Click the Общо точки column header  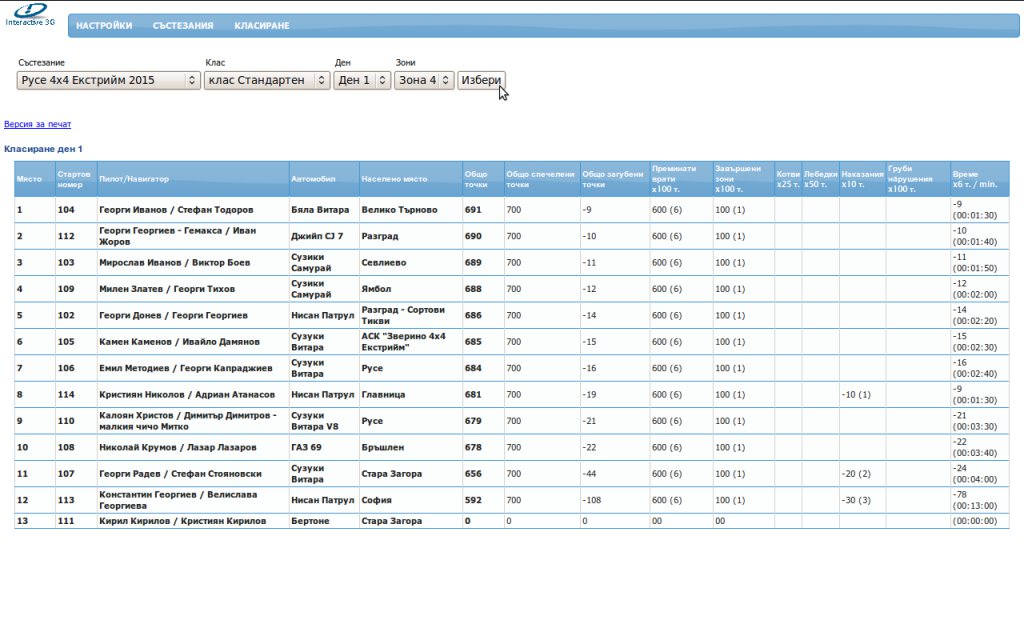(x=477, y=179)
